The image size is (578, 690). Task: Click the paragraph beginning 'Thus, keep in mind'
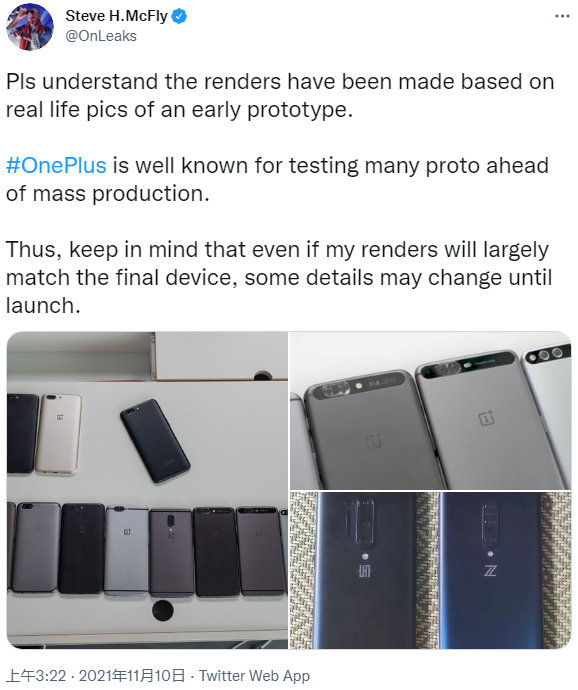pyautogui.click(x=279, y=277)
